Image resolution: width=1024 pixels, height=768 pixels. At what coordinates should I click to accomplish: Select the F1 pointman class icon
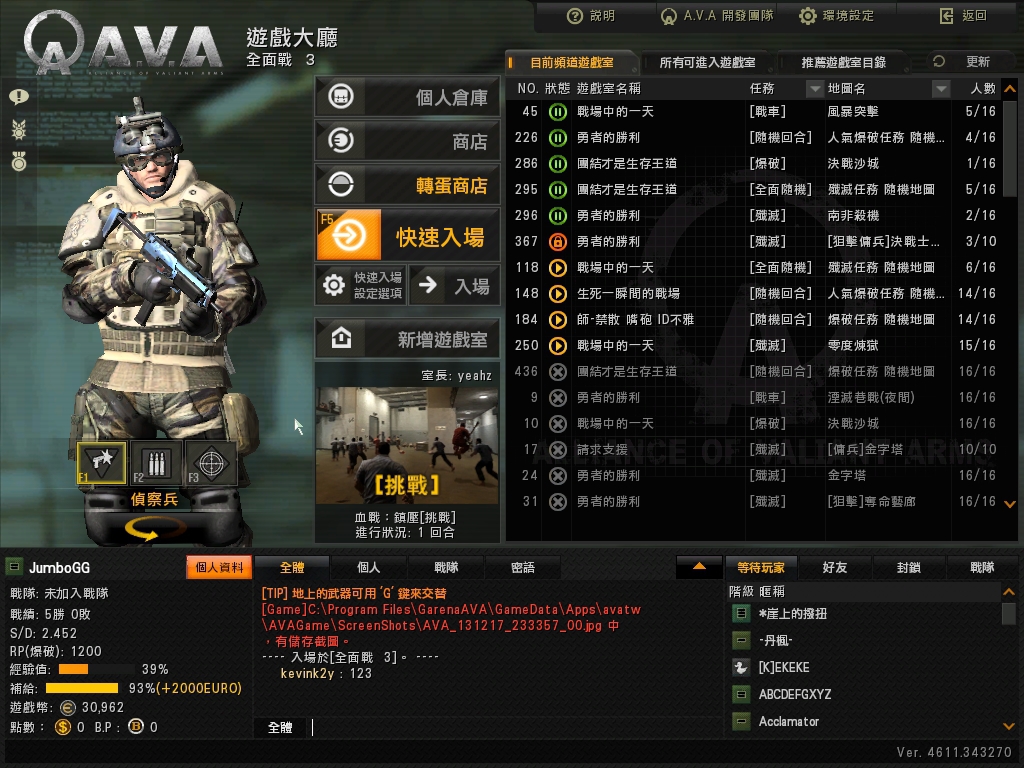pos(101,462)
